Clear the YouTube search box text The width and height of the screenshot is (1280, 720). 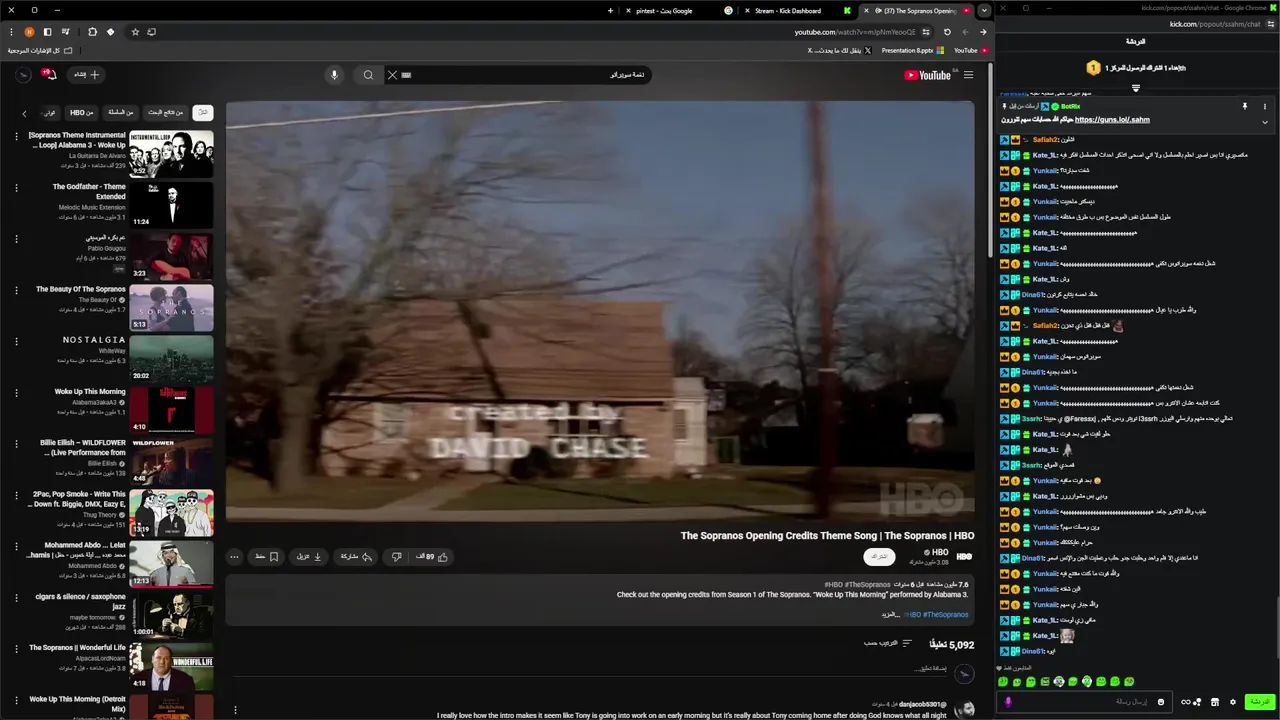[392, 75]
